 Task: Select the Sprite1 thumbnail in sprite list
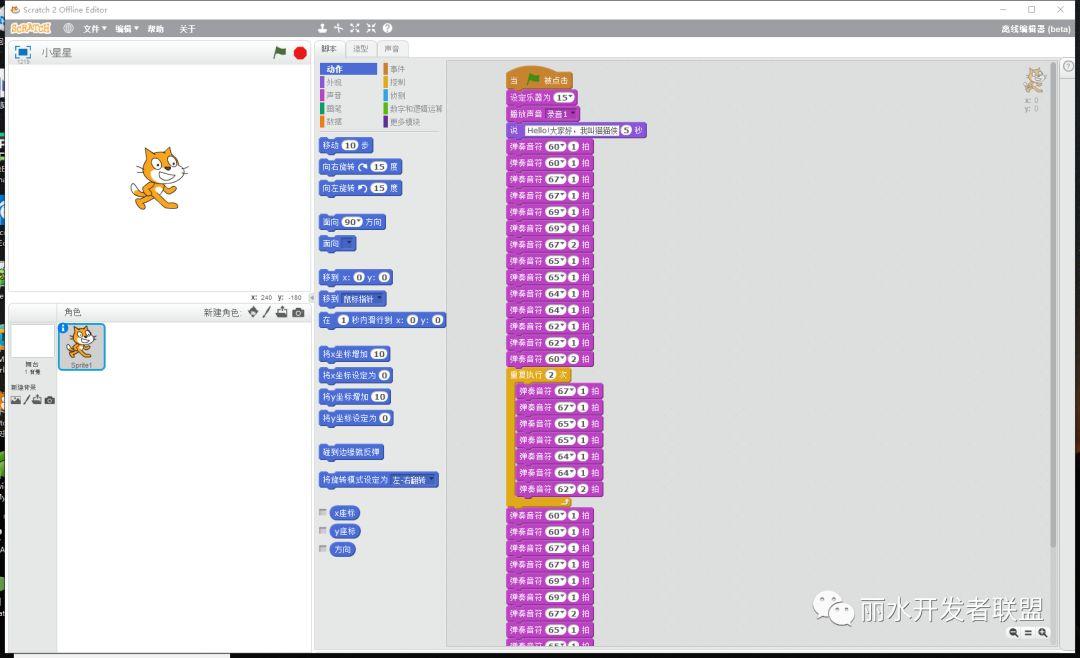[82, 347]
